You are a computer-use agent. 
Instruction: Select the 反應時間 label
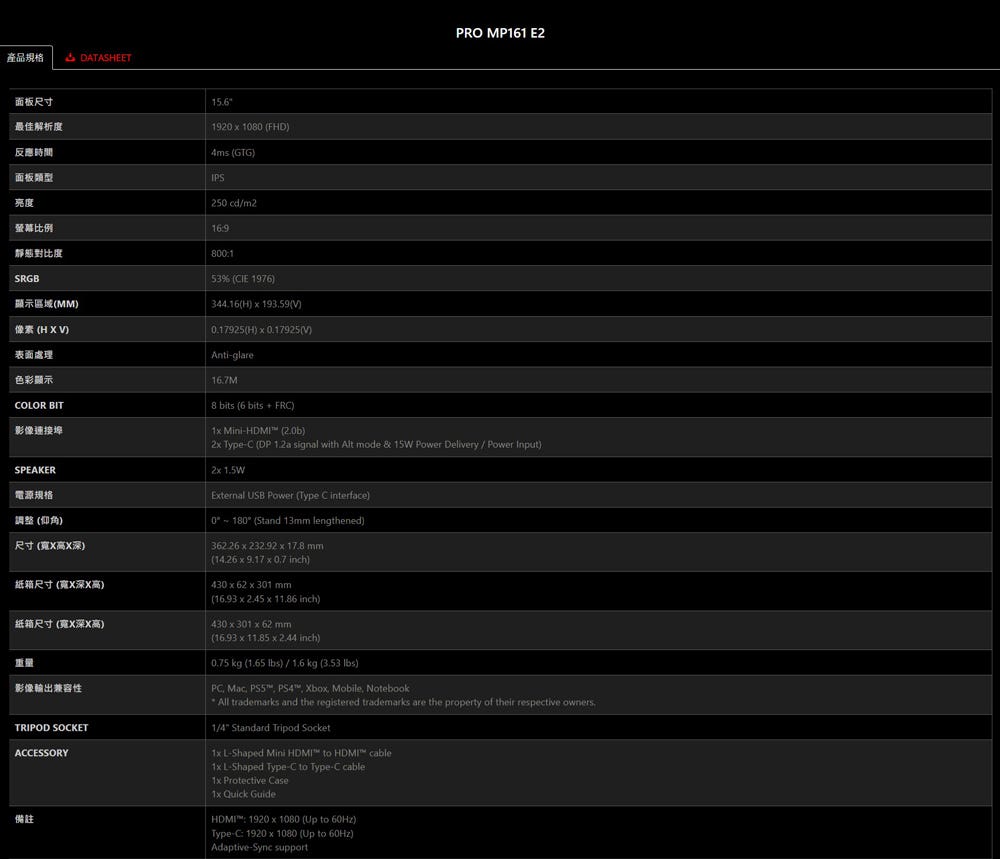tap(34, 152)
